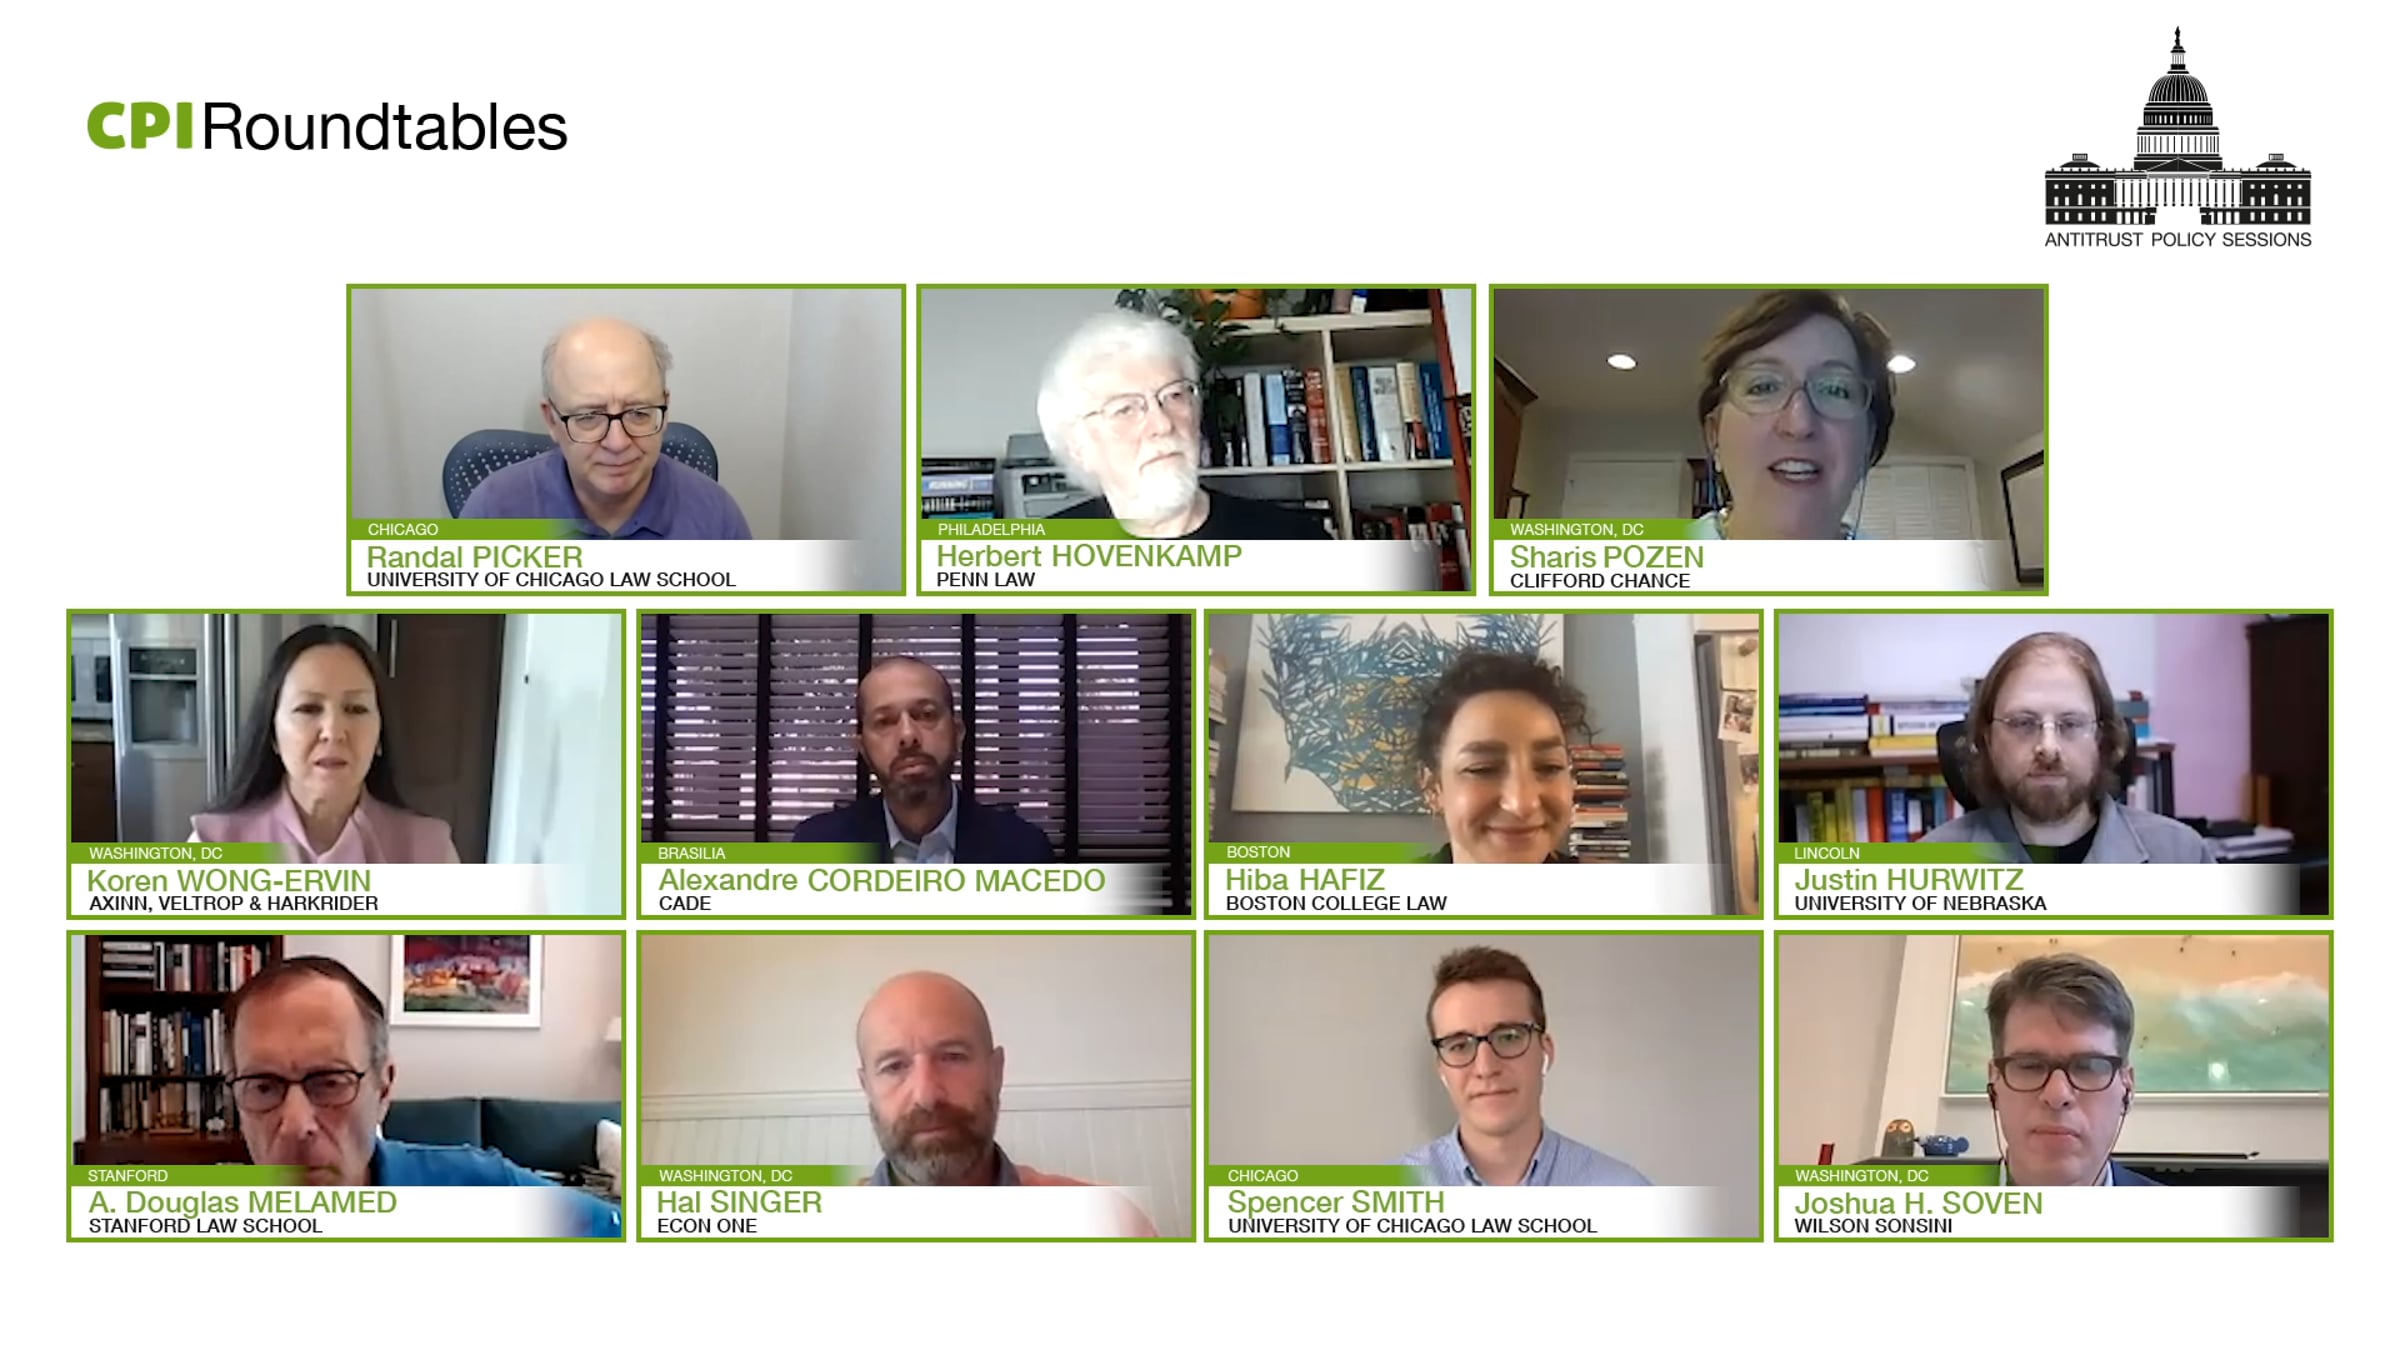
Task: Click the Justin HURWITZ name caption
Action: [x=1909, y=880]
